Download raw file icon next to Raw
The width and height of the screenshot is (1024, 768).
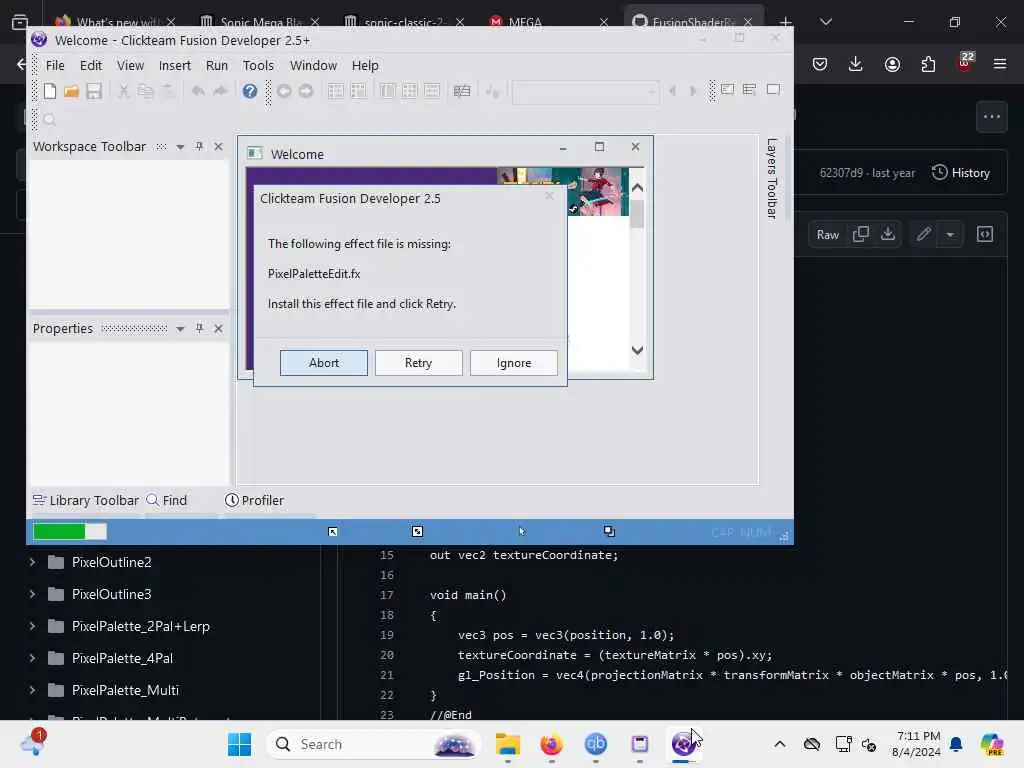(888, 234)
